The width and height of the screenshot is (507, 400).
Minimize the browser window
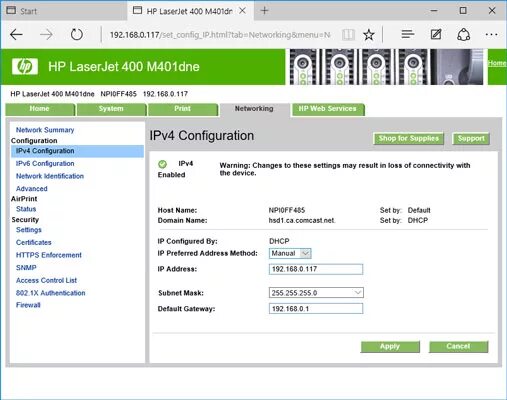(x=434, y=11)
